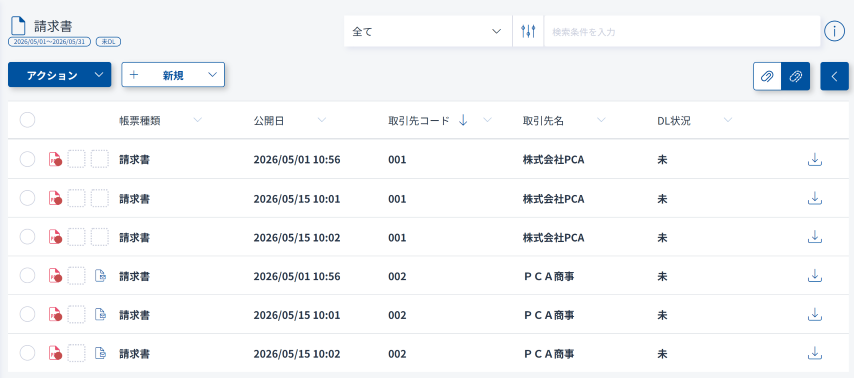This screenshot has height=378, width=854.
Task: Click the 取引先名 column header
Action: [x=543, y=121]
